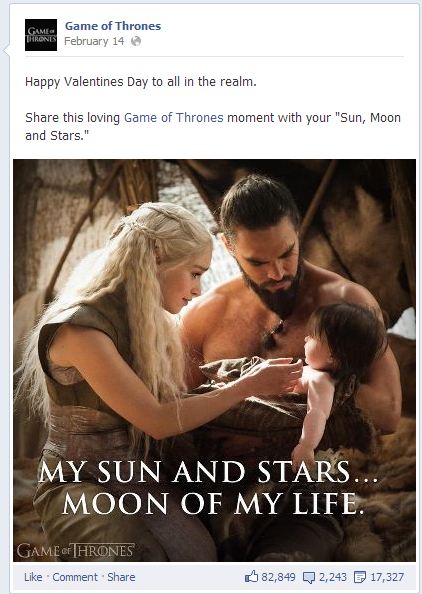Click the globe public privacy icon

tap(136, 41)
